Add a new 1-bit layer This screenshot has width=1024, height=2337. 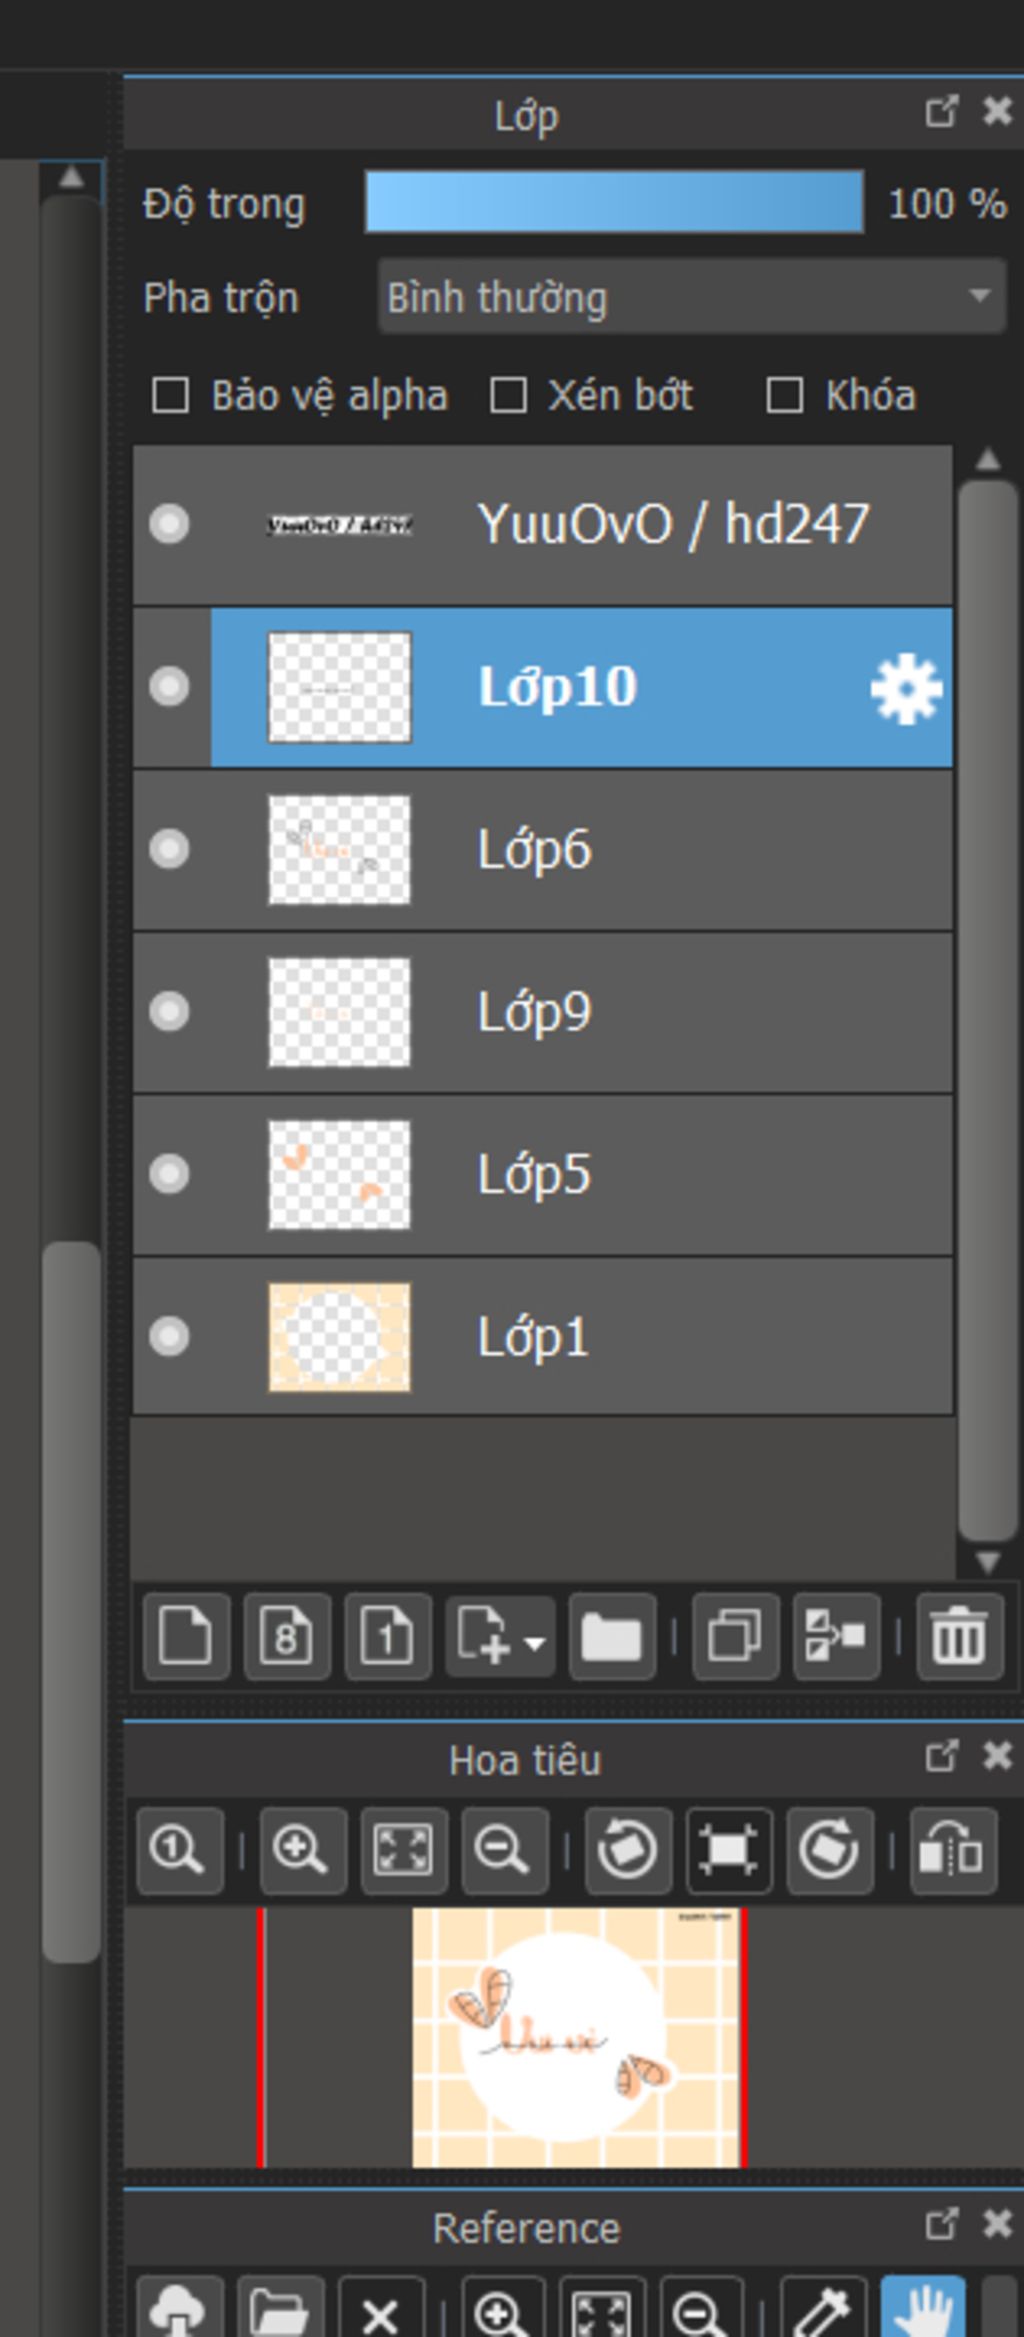(x=388, y=1637)
